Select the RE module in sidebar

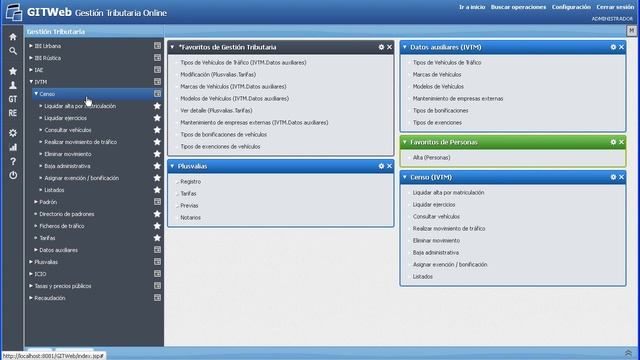13,113
